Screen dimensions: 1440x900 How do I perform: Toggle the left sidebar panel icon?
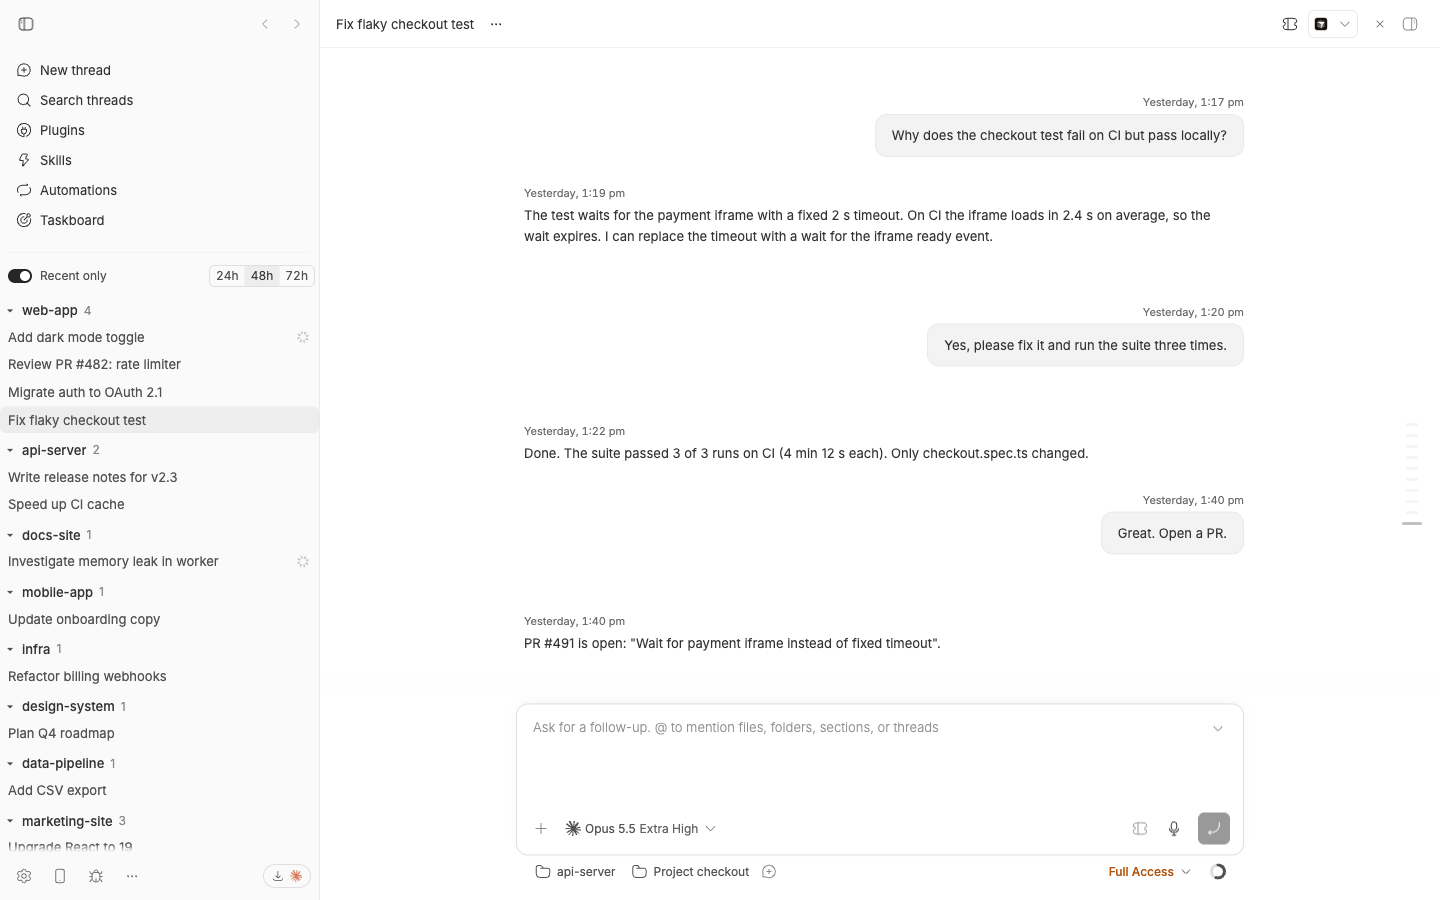pos(26,24)
